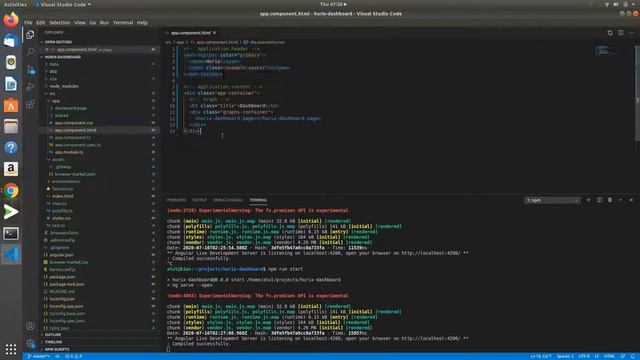Open the feedback icon in the status bar

pyautogui.click(x=623, y=356)
